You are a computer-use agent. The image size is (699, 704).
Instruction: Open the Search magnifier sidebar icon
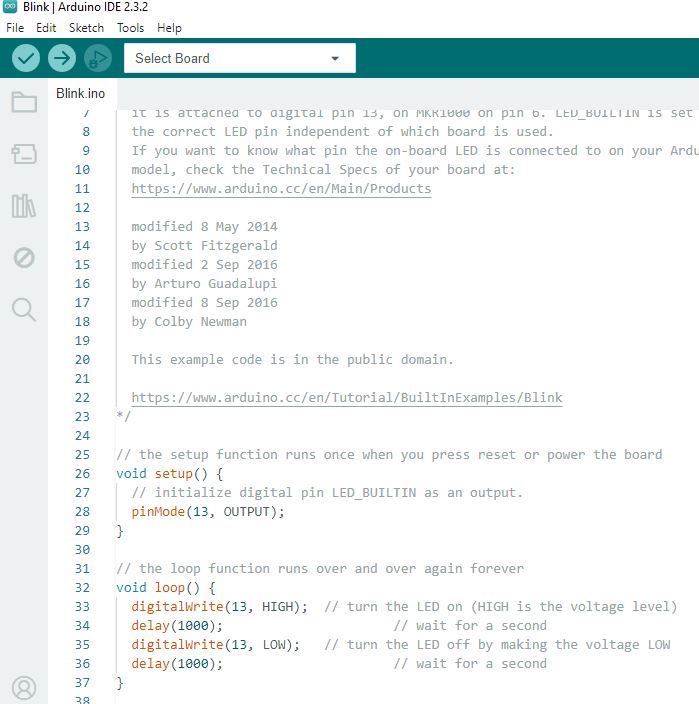(x=24, y=310)
